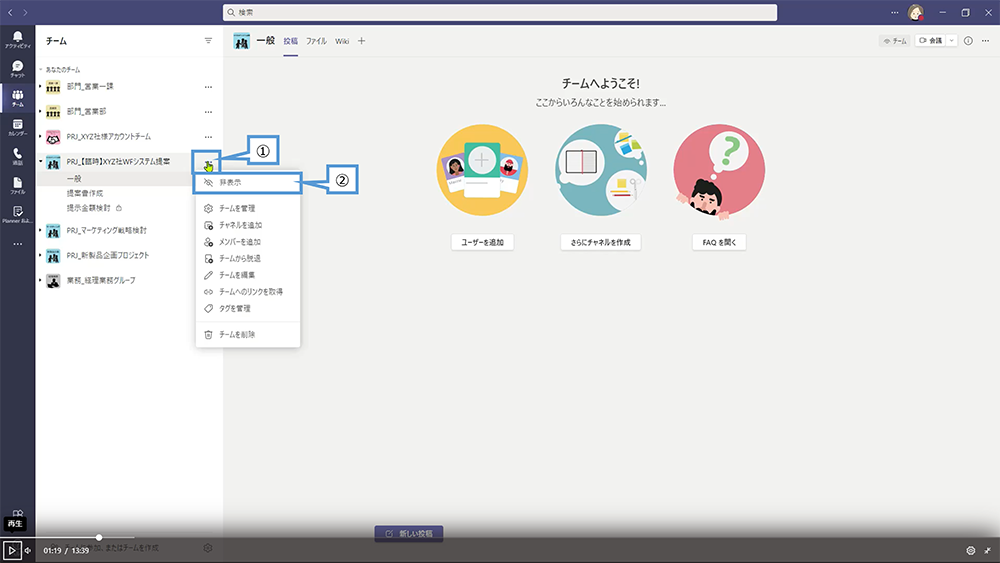
Task: Open the 会議 dropdown arrow
Action: 951,41
